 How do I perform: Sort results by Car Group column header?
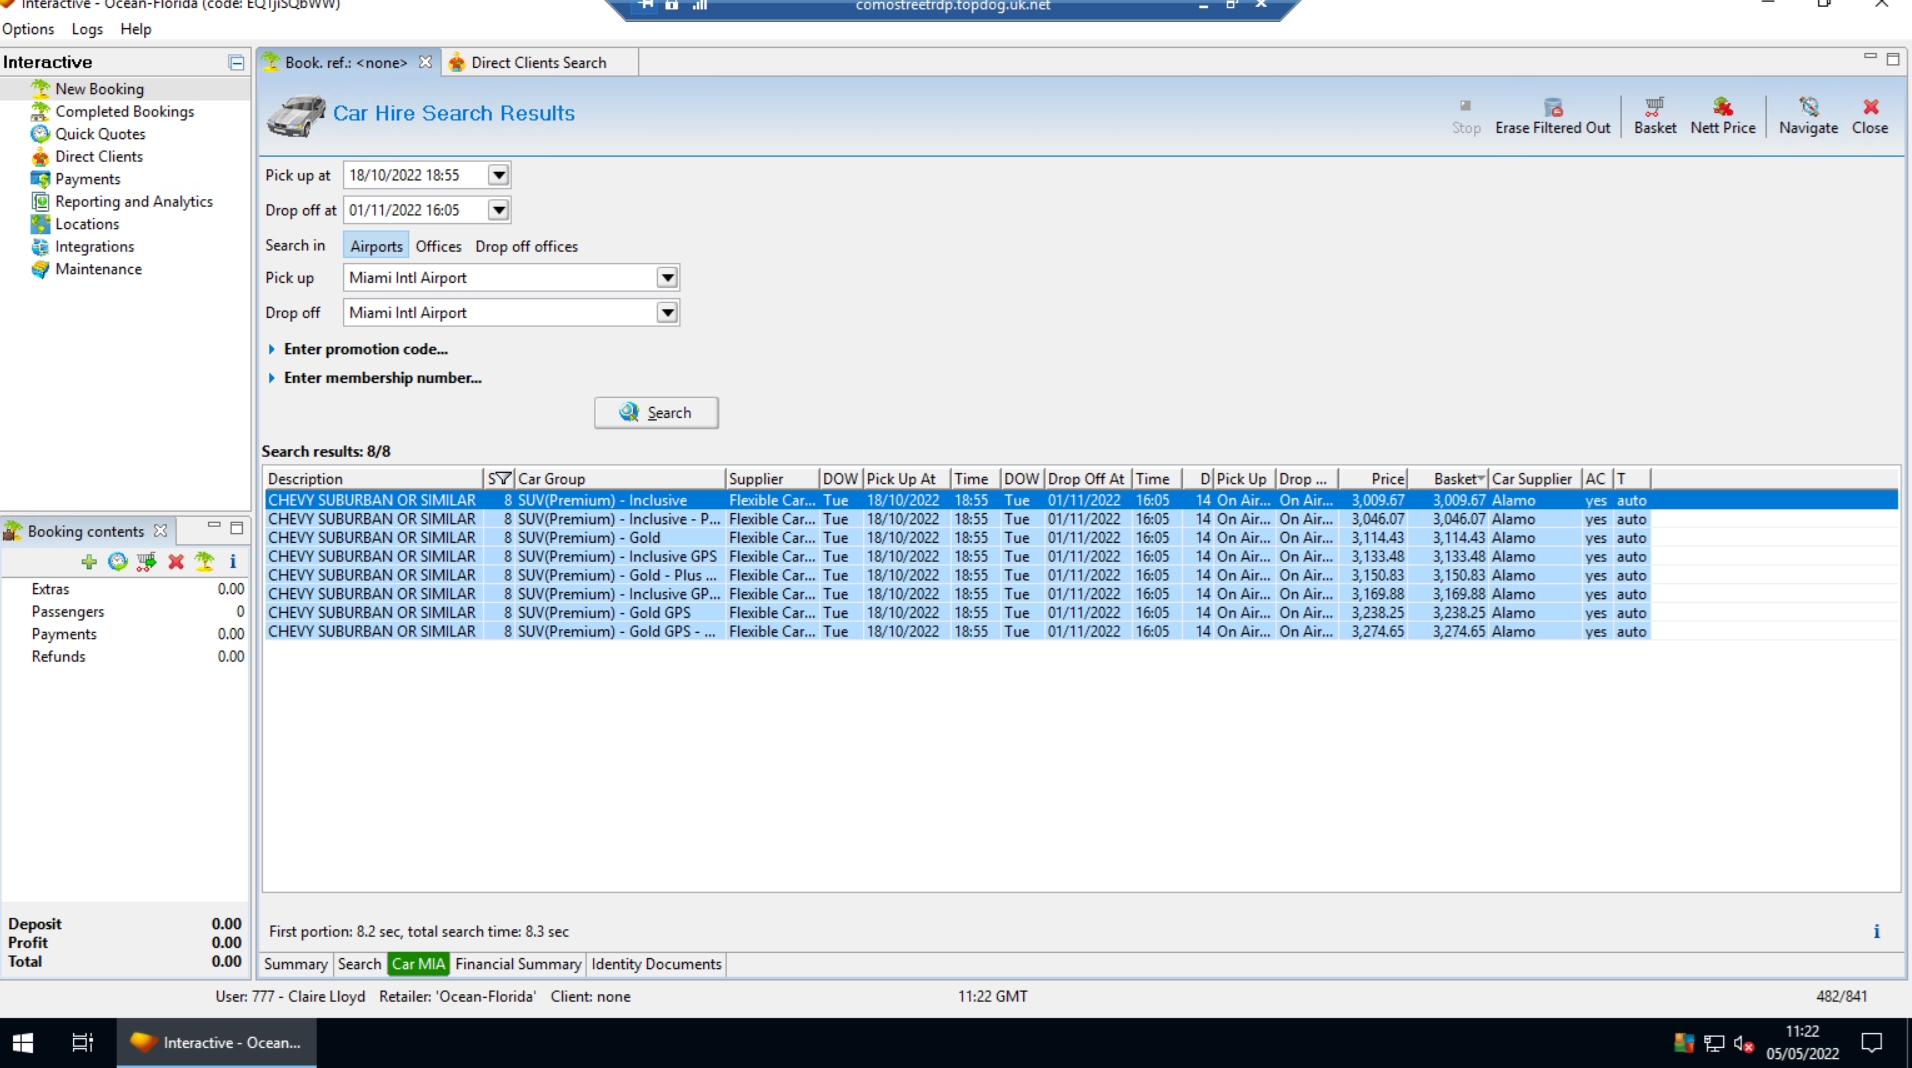pyautogui.click(x=619, y=479)
